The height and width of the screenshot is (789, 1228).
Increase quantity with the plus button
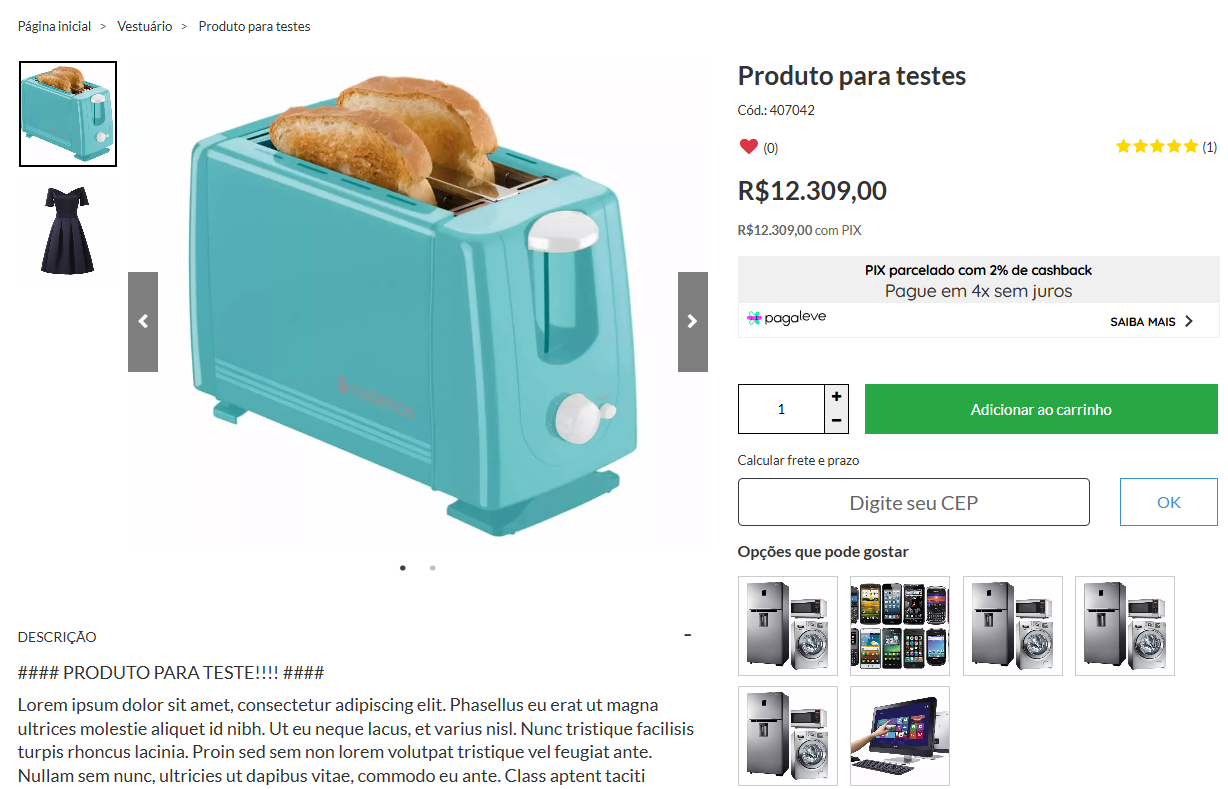pyautogui.click(x=836, y=396)
